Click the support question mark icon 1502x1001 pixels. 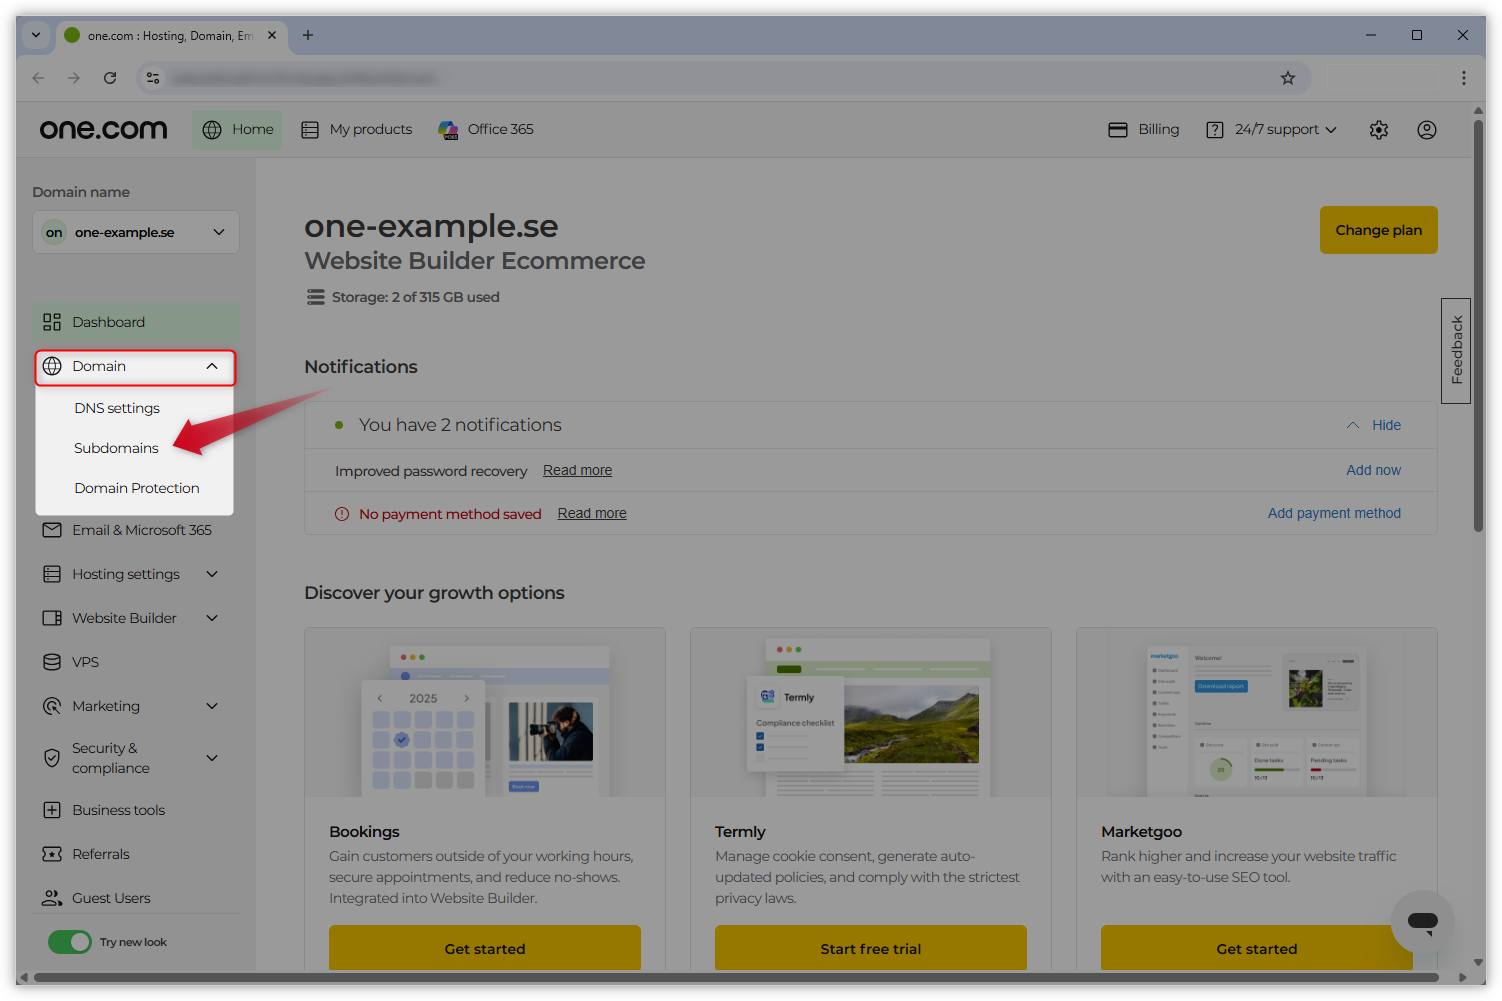[x=1215, y=130]
